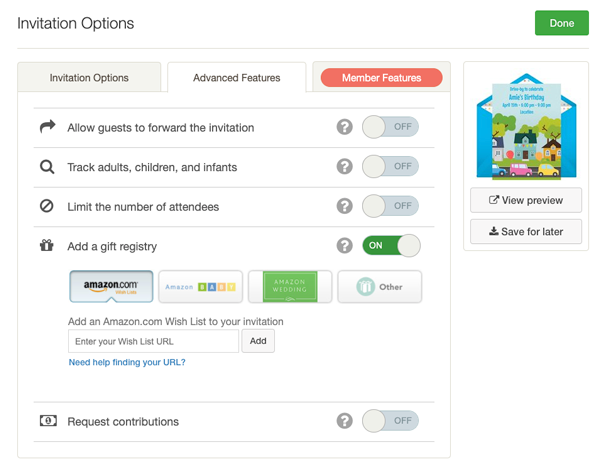Open help for forwarding invitation
The width and height of the screenshot is (600, 468).
[344, 127]
